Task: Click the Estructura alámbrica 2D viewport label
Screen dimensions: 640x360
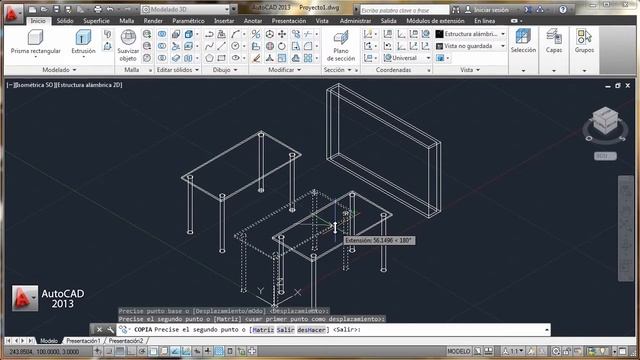Action: [89, 85]
